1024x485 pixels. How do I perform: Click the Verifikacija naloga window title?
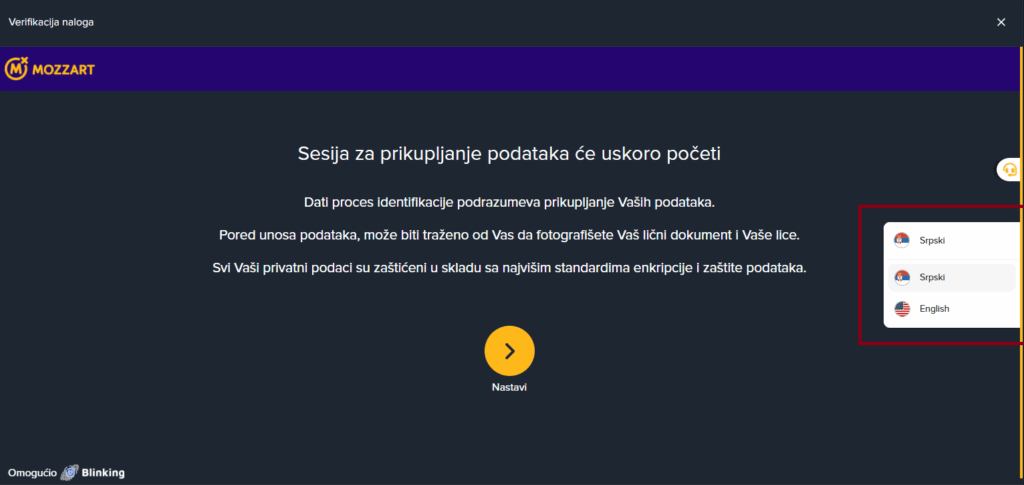click(x=51, y=22)
